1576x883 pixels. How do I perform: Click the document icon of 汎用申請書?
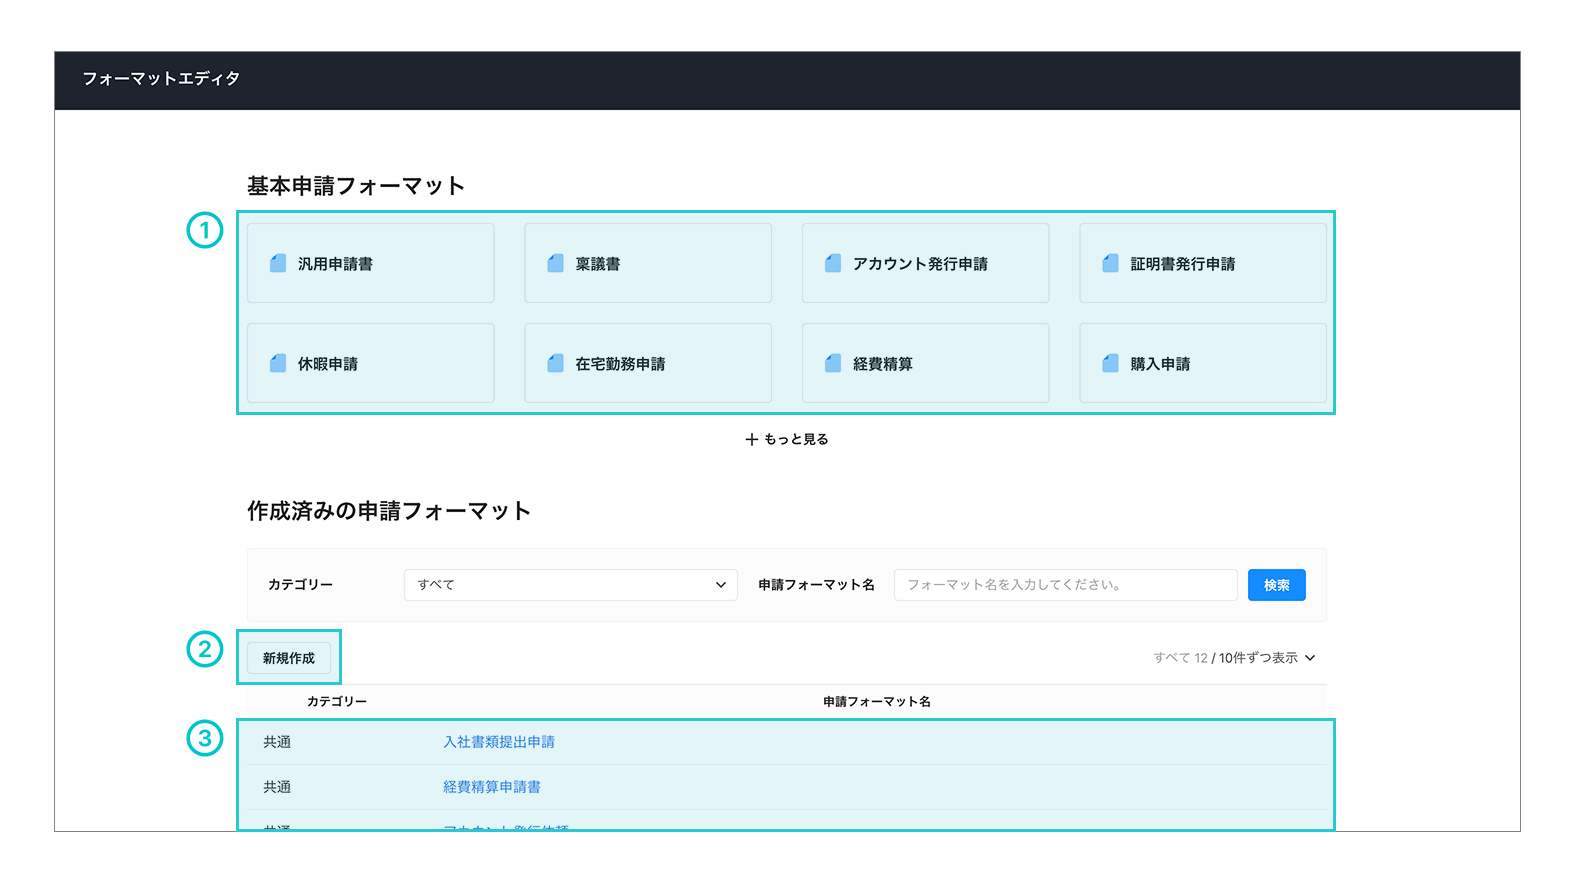tap(278, 263)
